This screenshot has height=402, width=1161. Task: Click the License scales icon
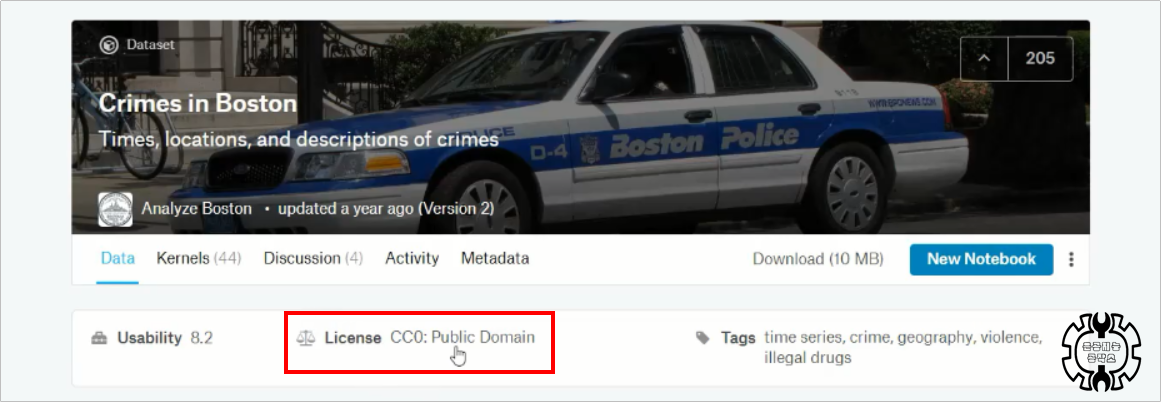tap(305, 338)
